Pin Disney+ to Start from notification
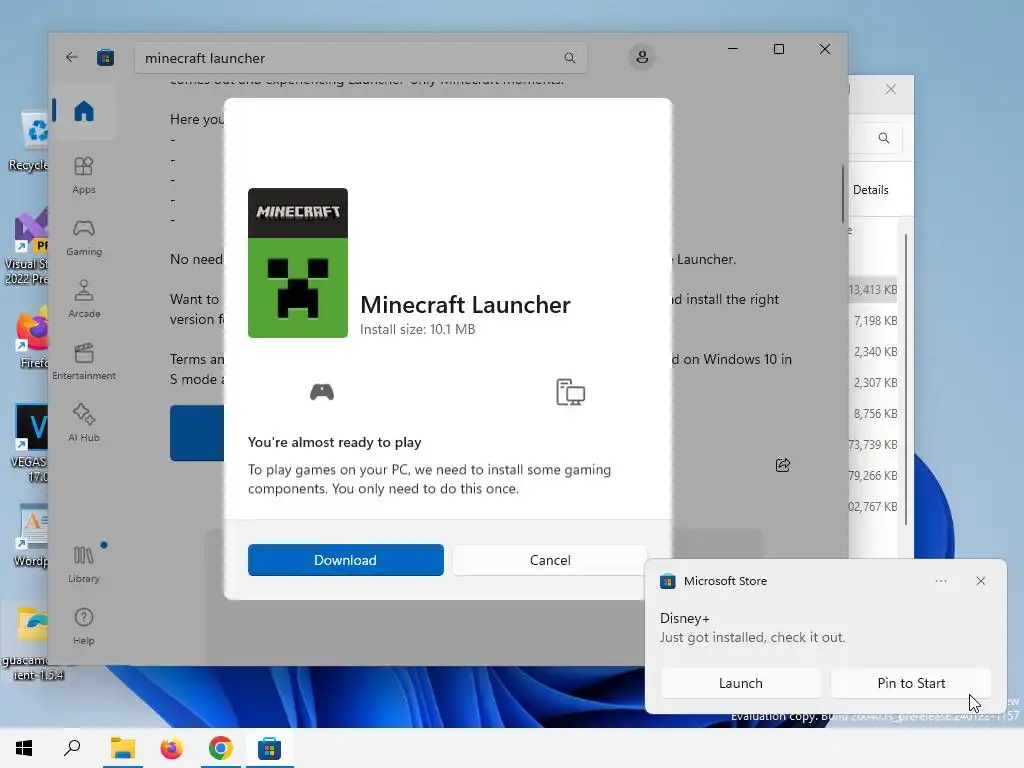1024x768 pixels. click(x=911, y=682)
